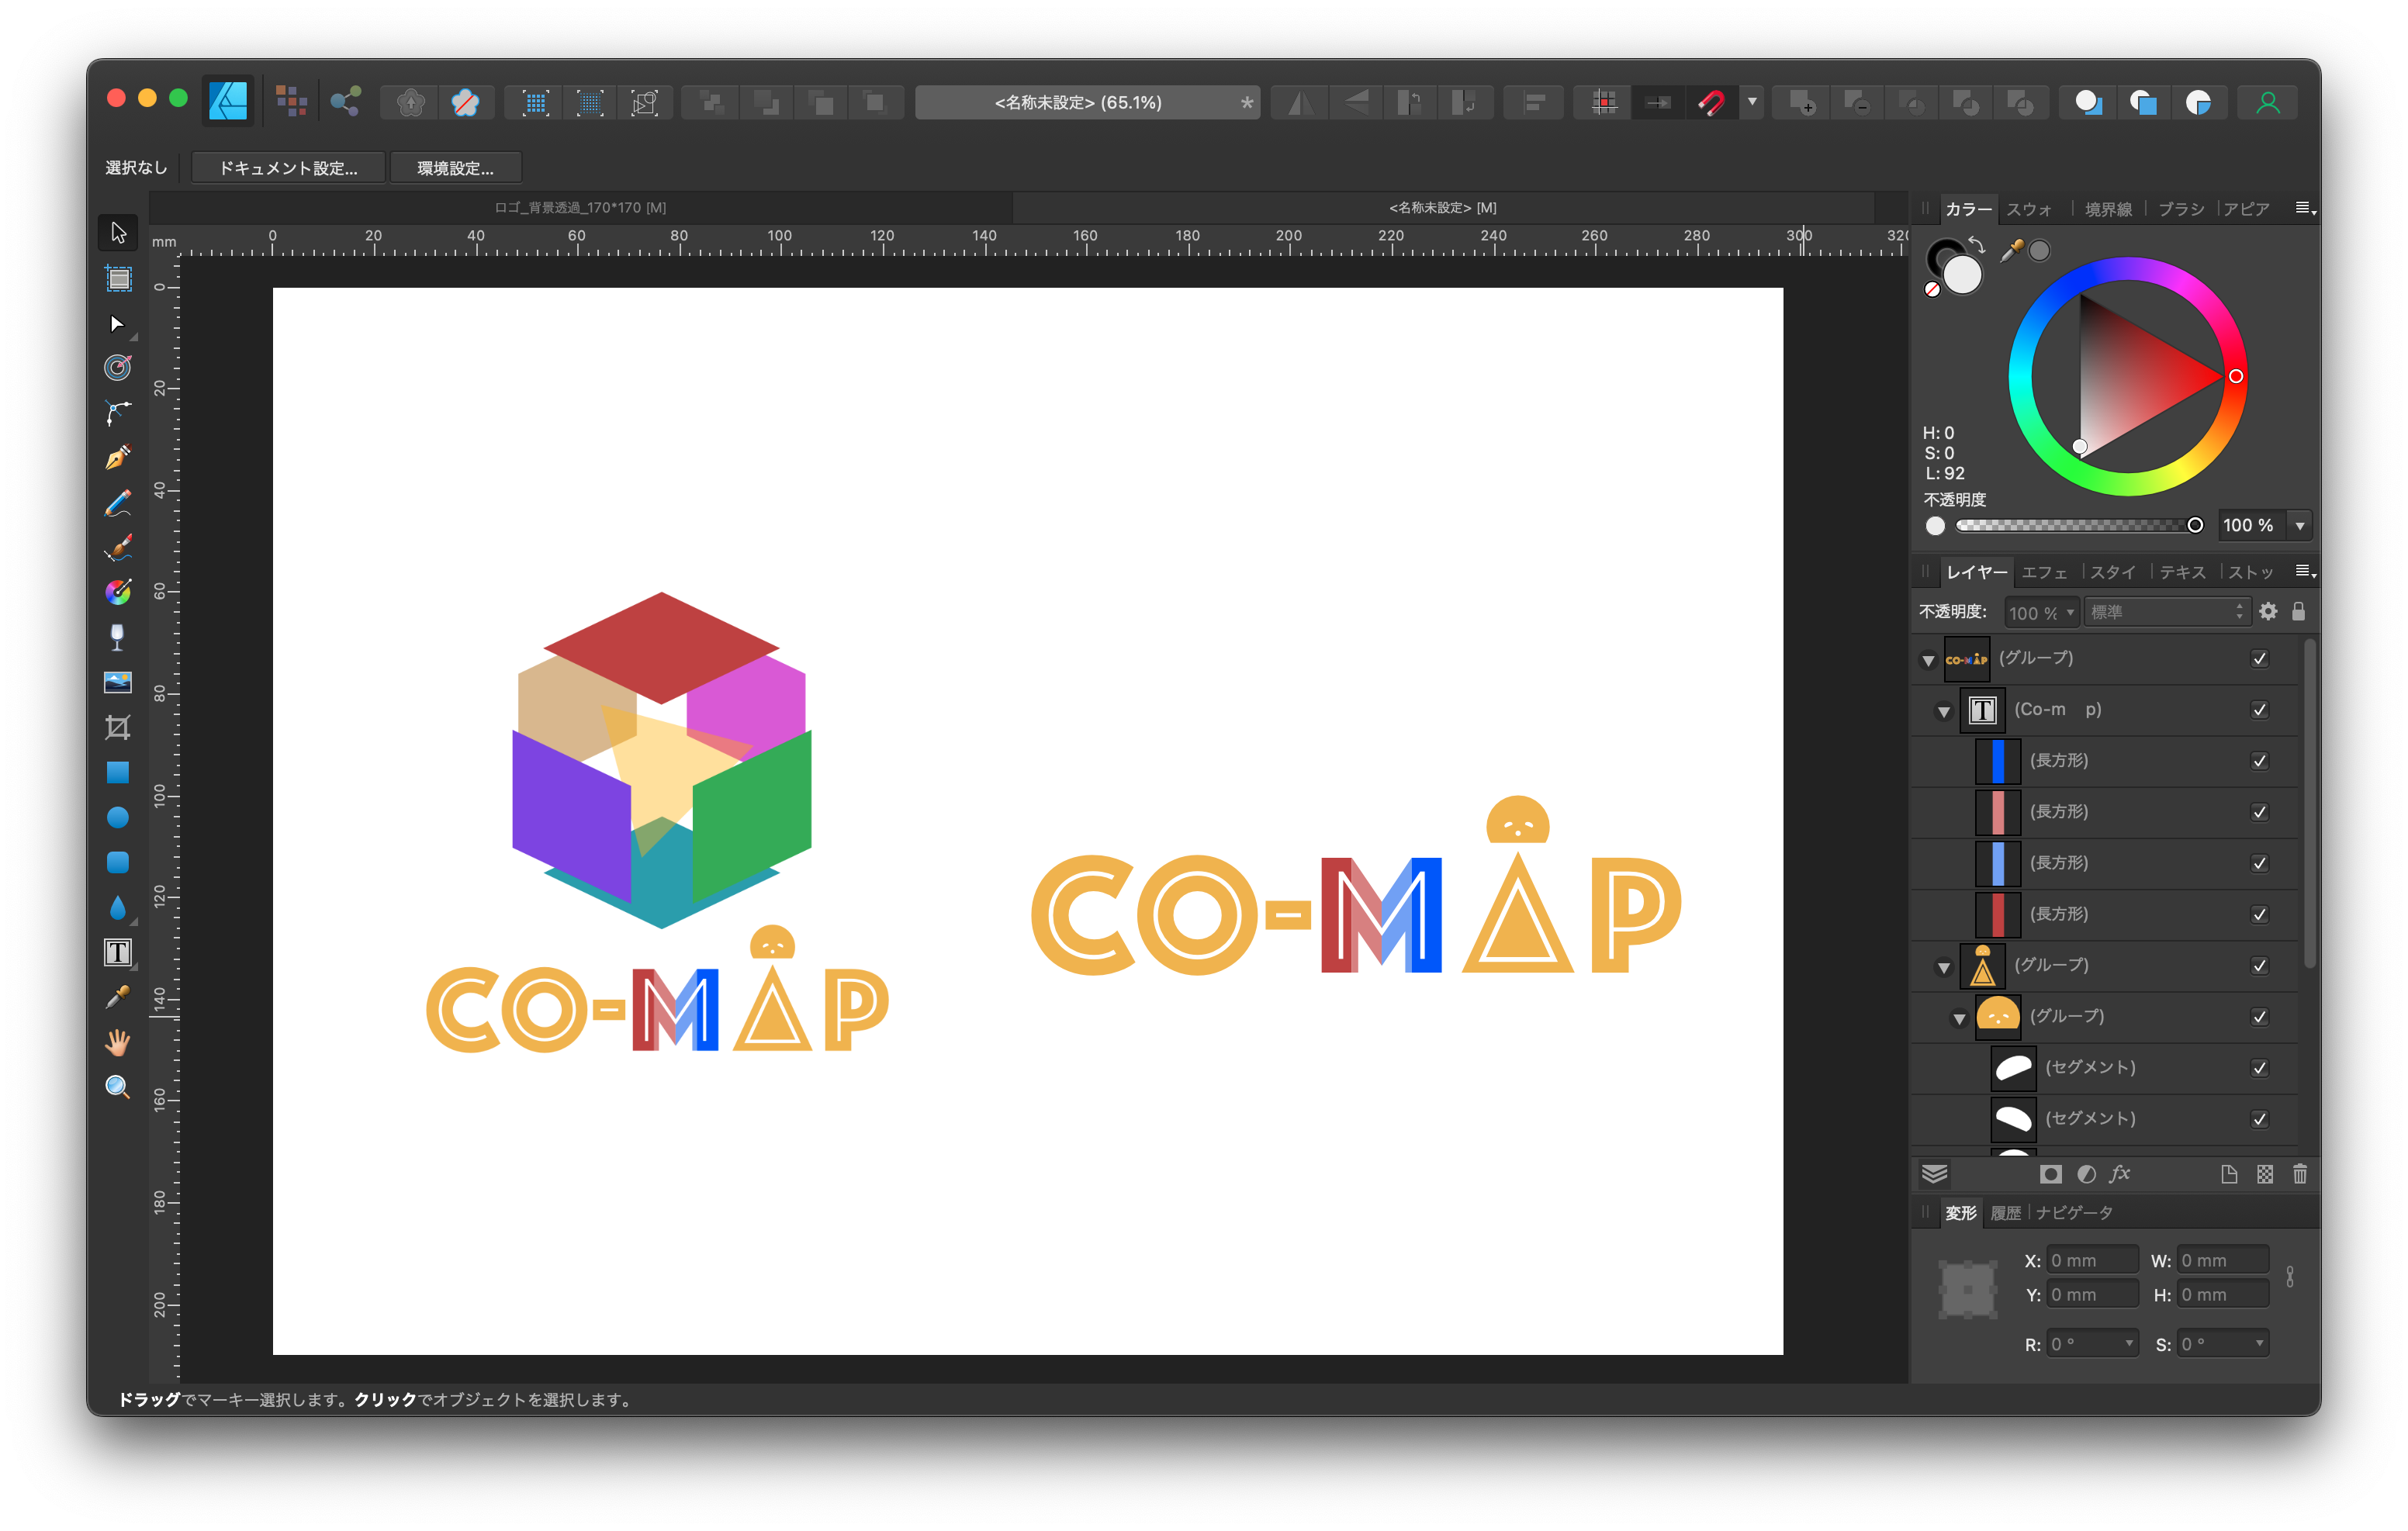Click the X position input field
The height and width of the screenshot is (1531, 2408).
point(2092,1260)
